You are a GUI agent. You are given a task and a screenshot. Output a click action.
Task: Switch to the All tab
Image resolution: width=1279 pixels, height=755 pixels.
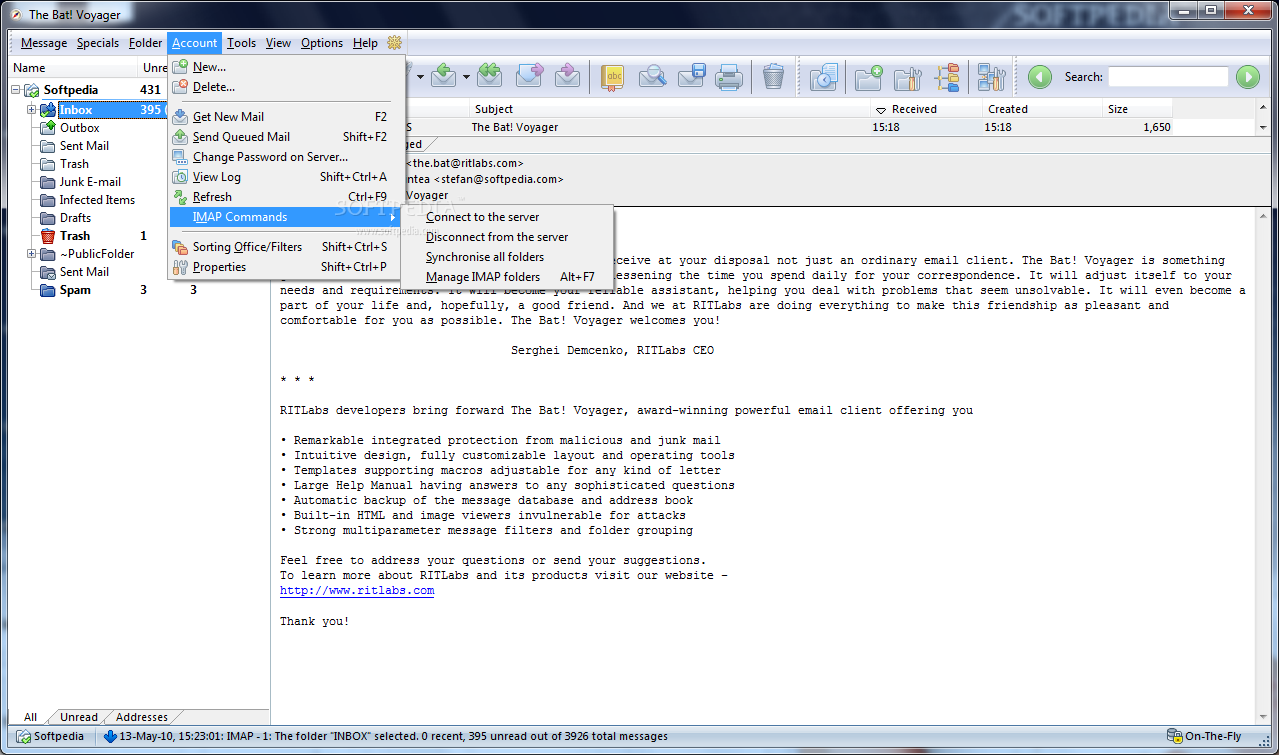tap(31, 717)
